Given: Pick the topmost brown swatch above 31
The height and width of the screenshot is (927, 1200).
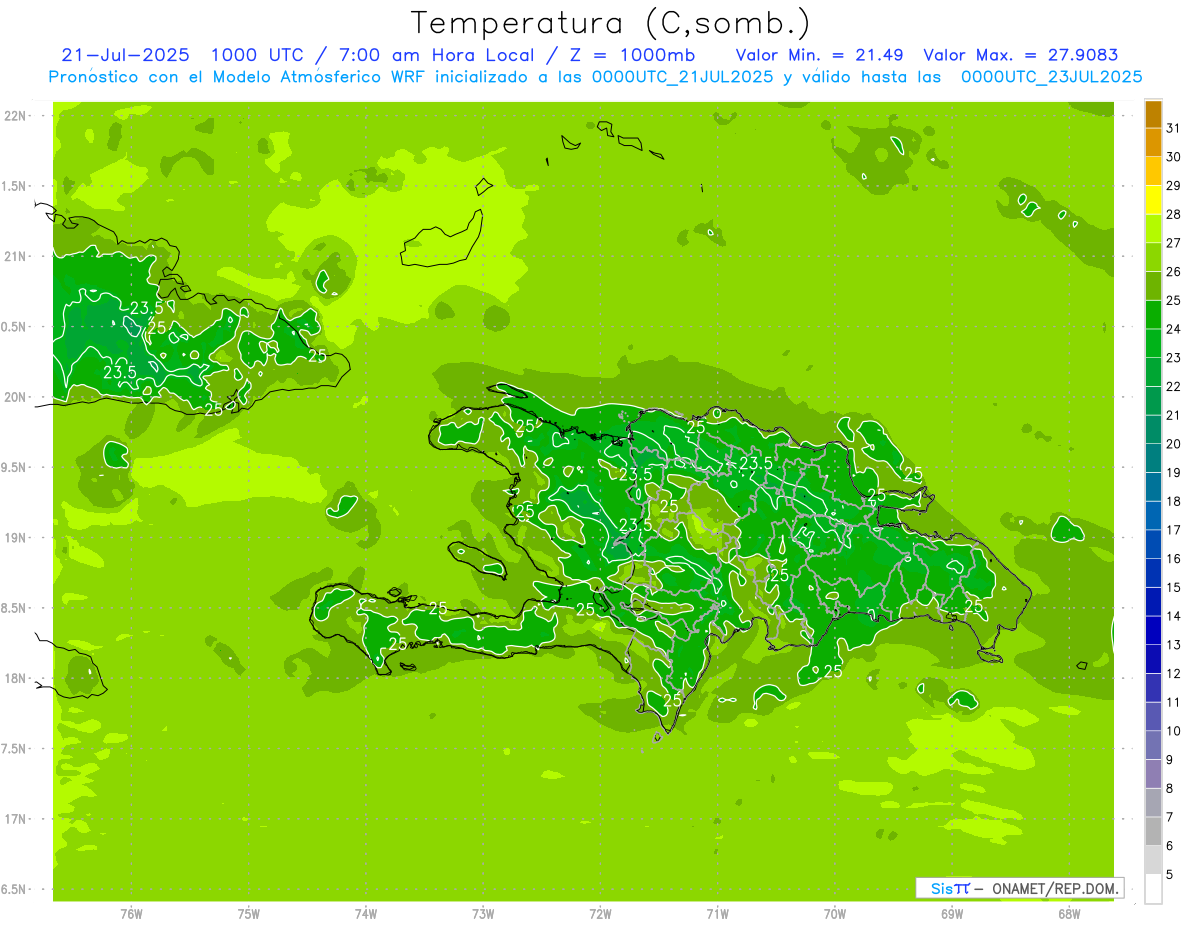Looking at the screenshot, I should (x=1153, y=114).
